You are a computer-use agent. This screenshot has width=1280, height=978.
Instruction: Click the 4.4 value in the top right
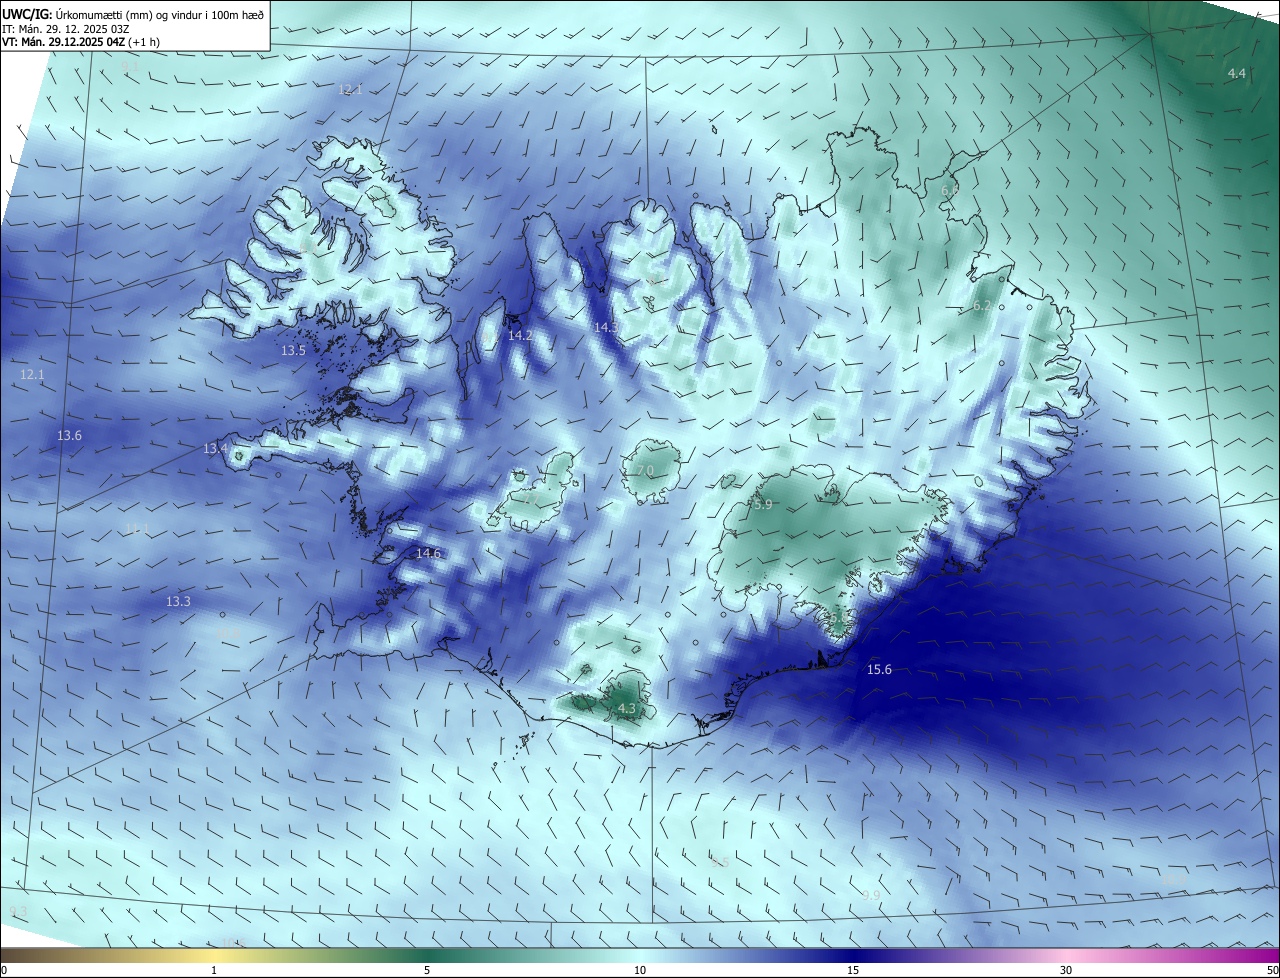tap(1237, 74)
